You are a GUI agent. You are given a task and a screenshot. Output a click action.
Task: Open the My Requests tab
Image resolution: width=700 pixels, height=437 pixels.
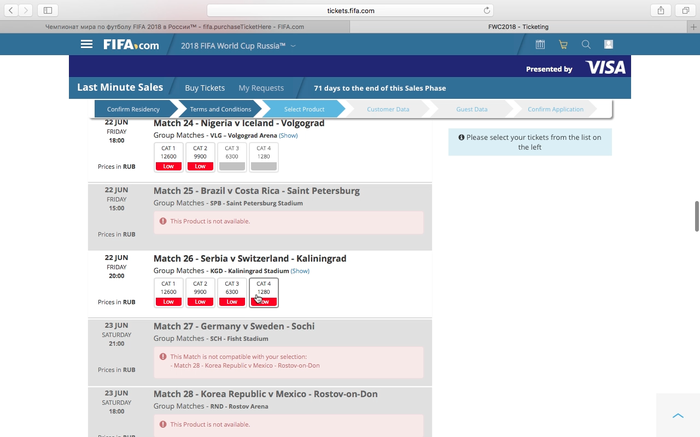[261, 88]
